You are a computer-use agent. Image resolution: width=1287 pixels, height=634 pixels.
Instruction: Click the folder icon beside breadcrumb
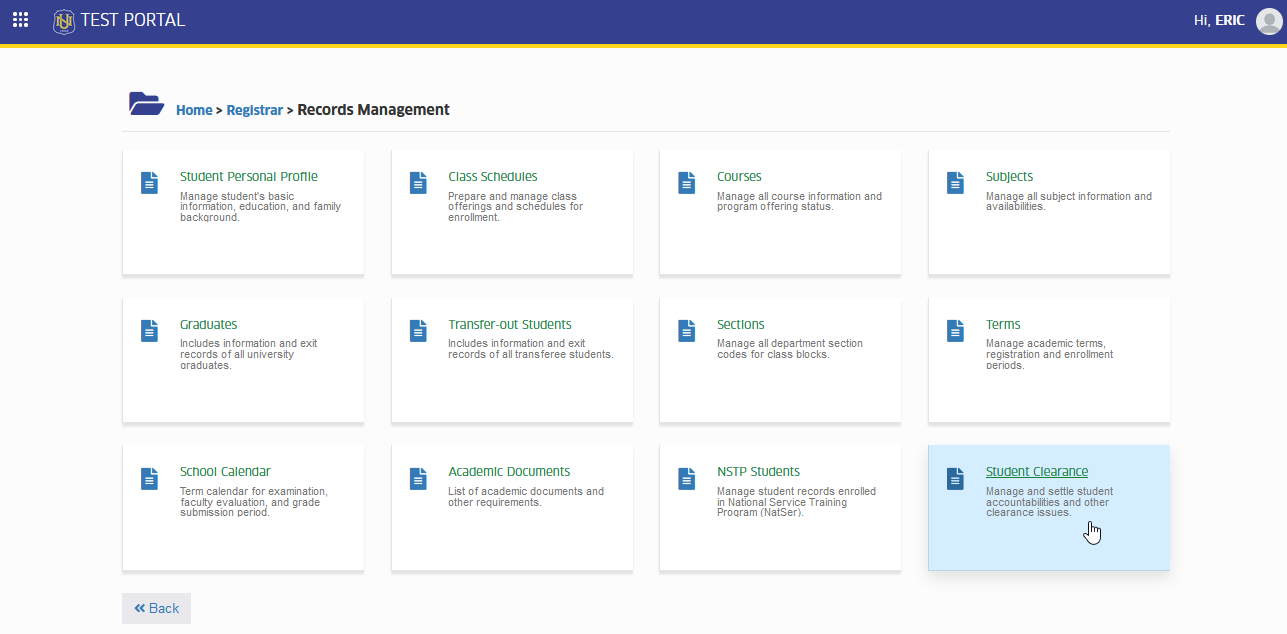pos(146,104)
